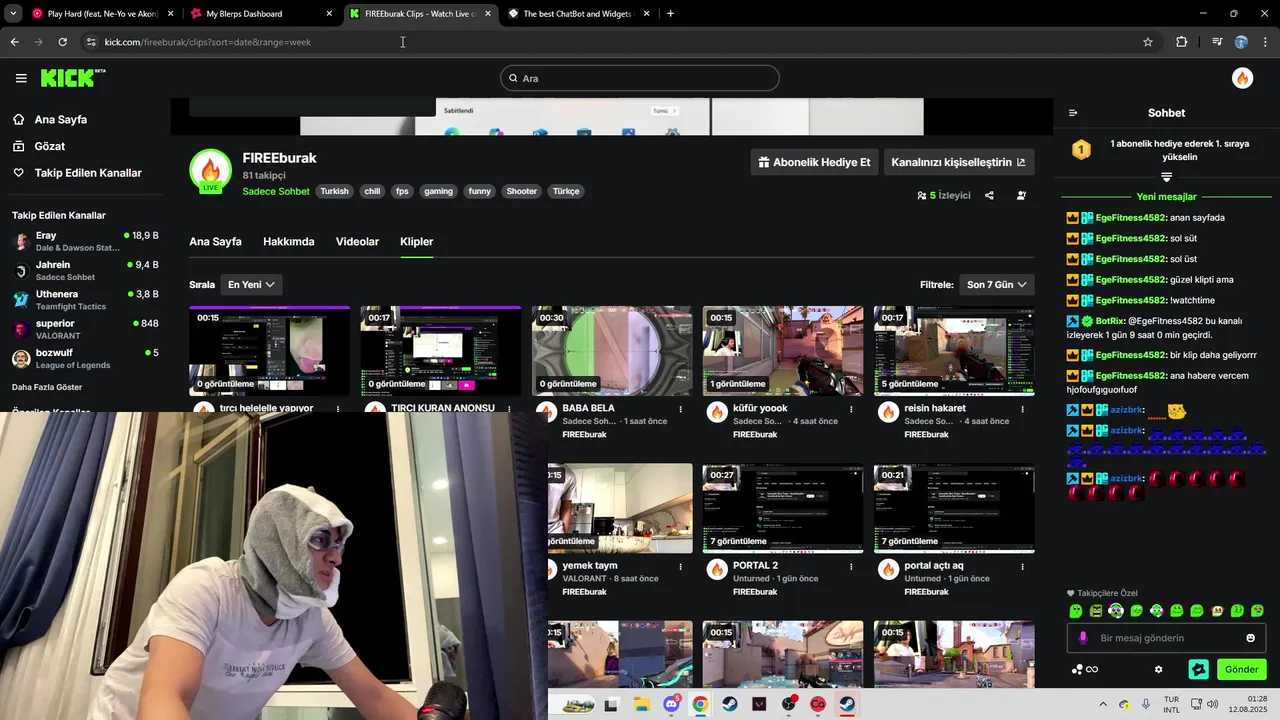Bookmark this page with the star icon
Viewport: 1280px width, 720px height.
click(x=1148, y=42)
